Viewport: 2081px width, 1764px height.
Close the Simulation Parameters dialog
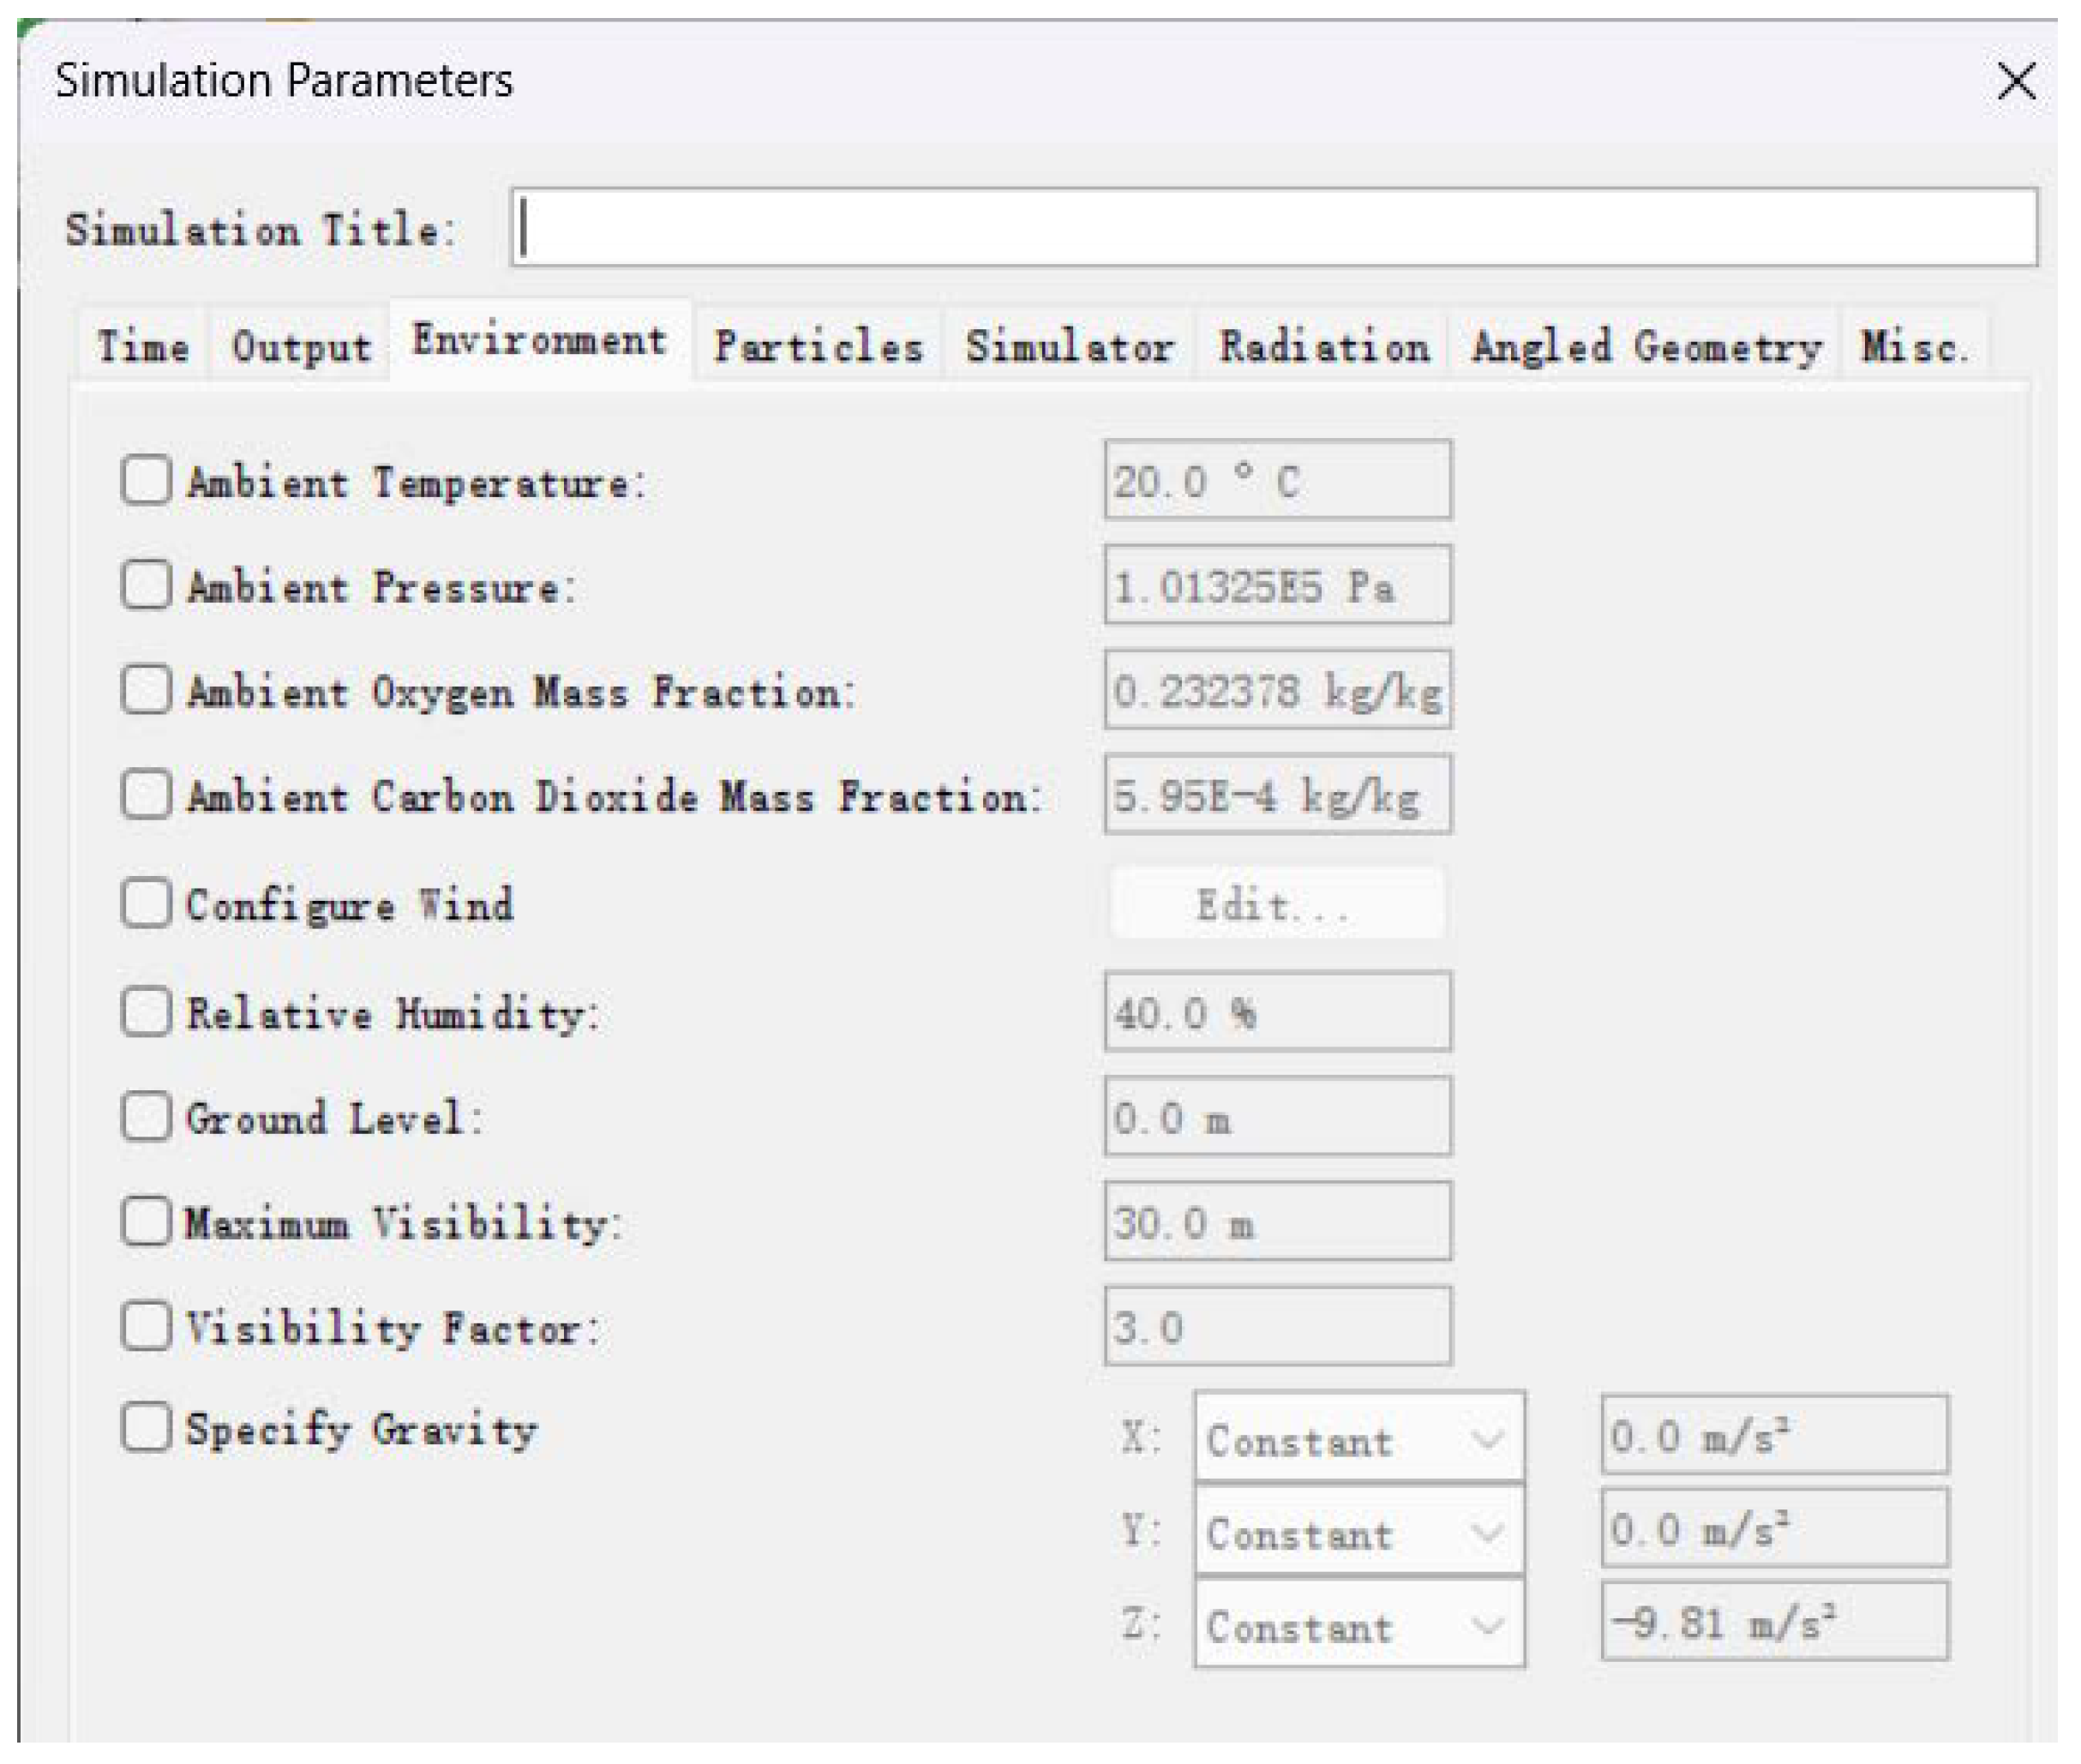2015,81
